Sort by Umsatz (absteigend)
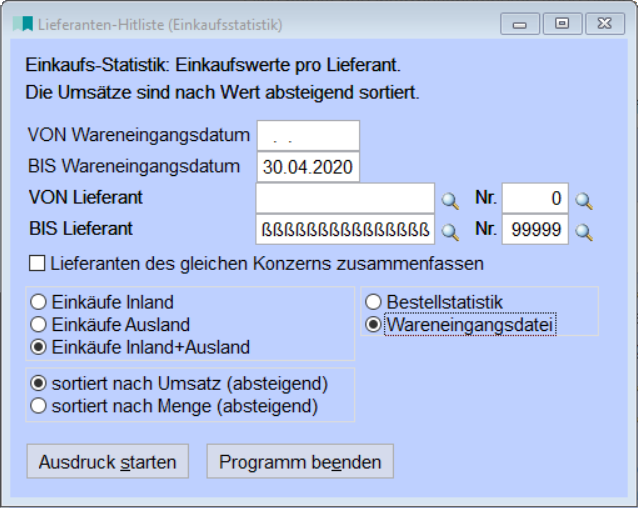Viewport: 638px width, 508px height. tap(39, 383)
